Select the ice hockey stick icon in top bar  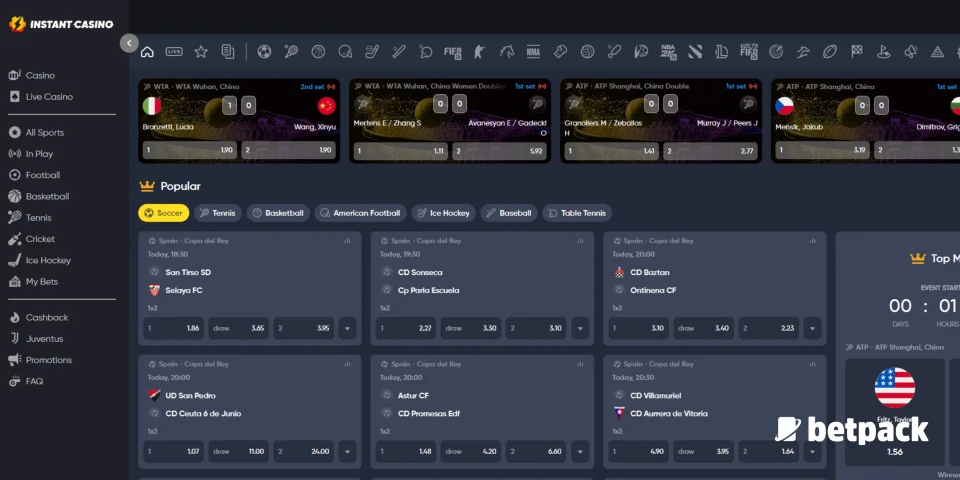372,52
